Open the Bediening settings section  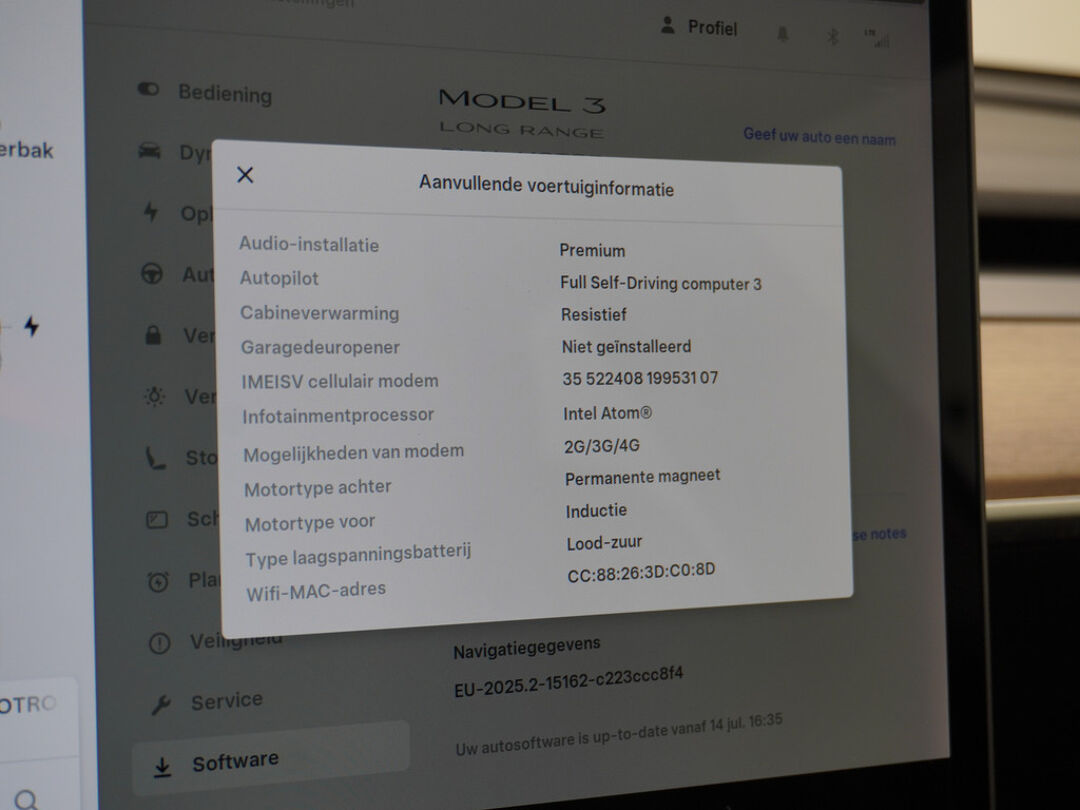coord(205,93)
